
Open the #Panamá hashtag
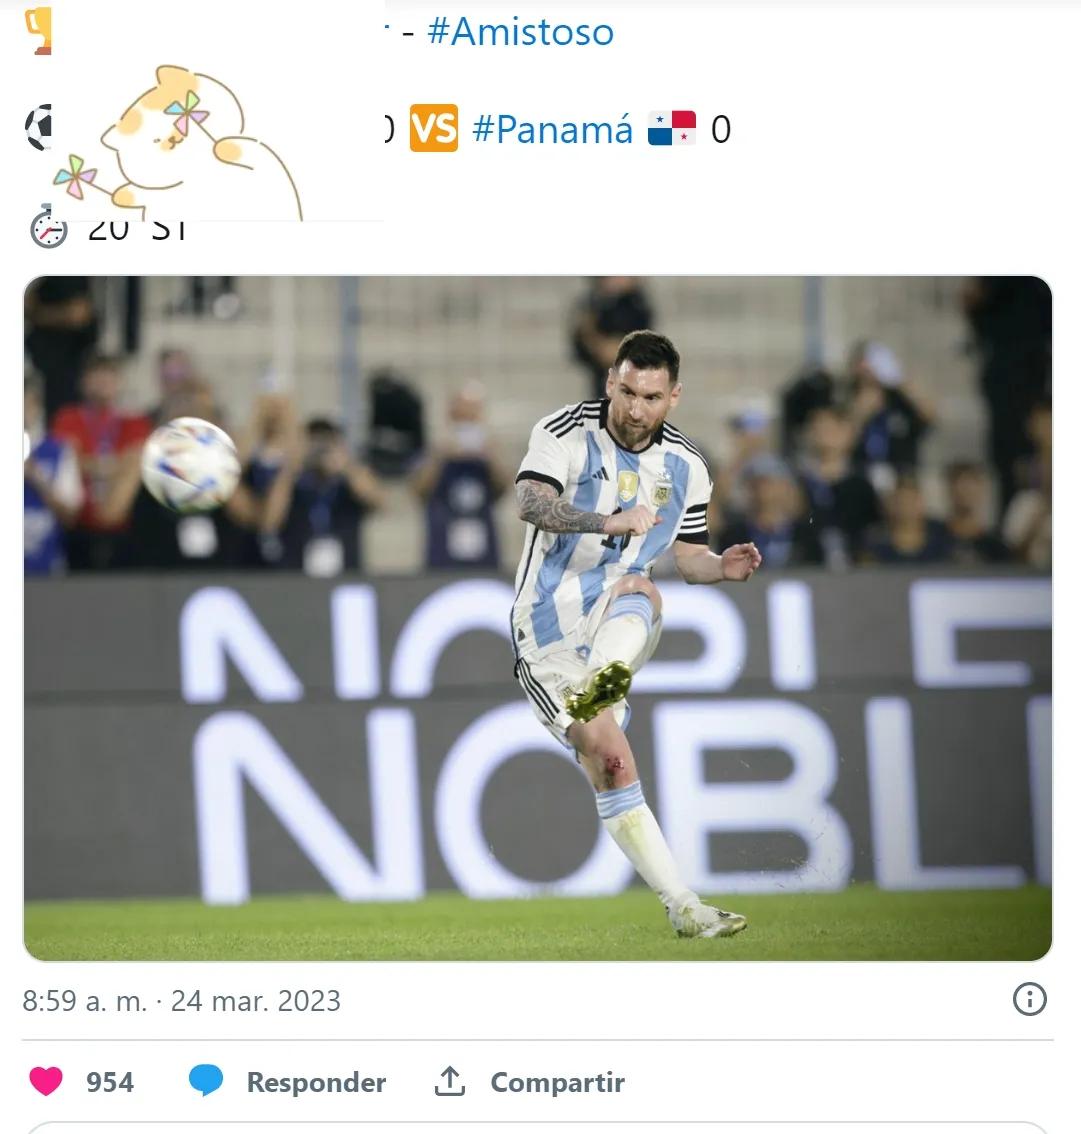(x=552, y=129)
